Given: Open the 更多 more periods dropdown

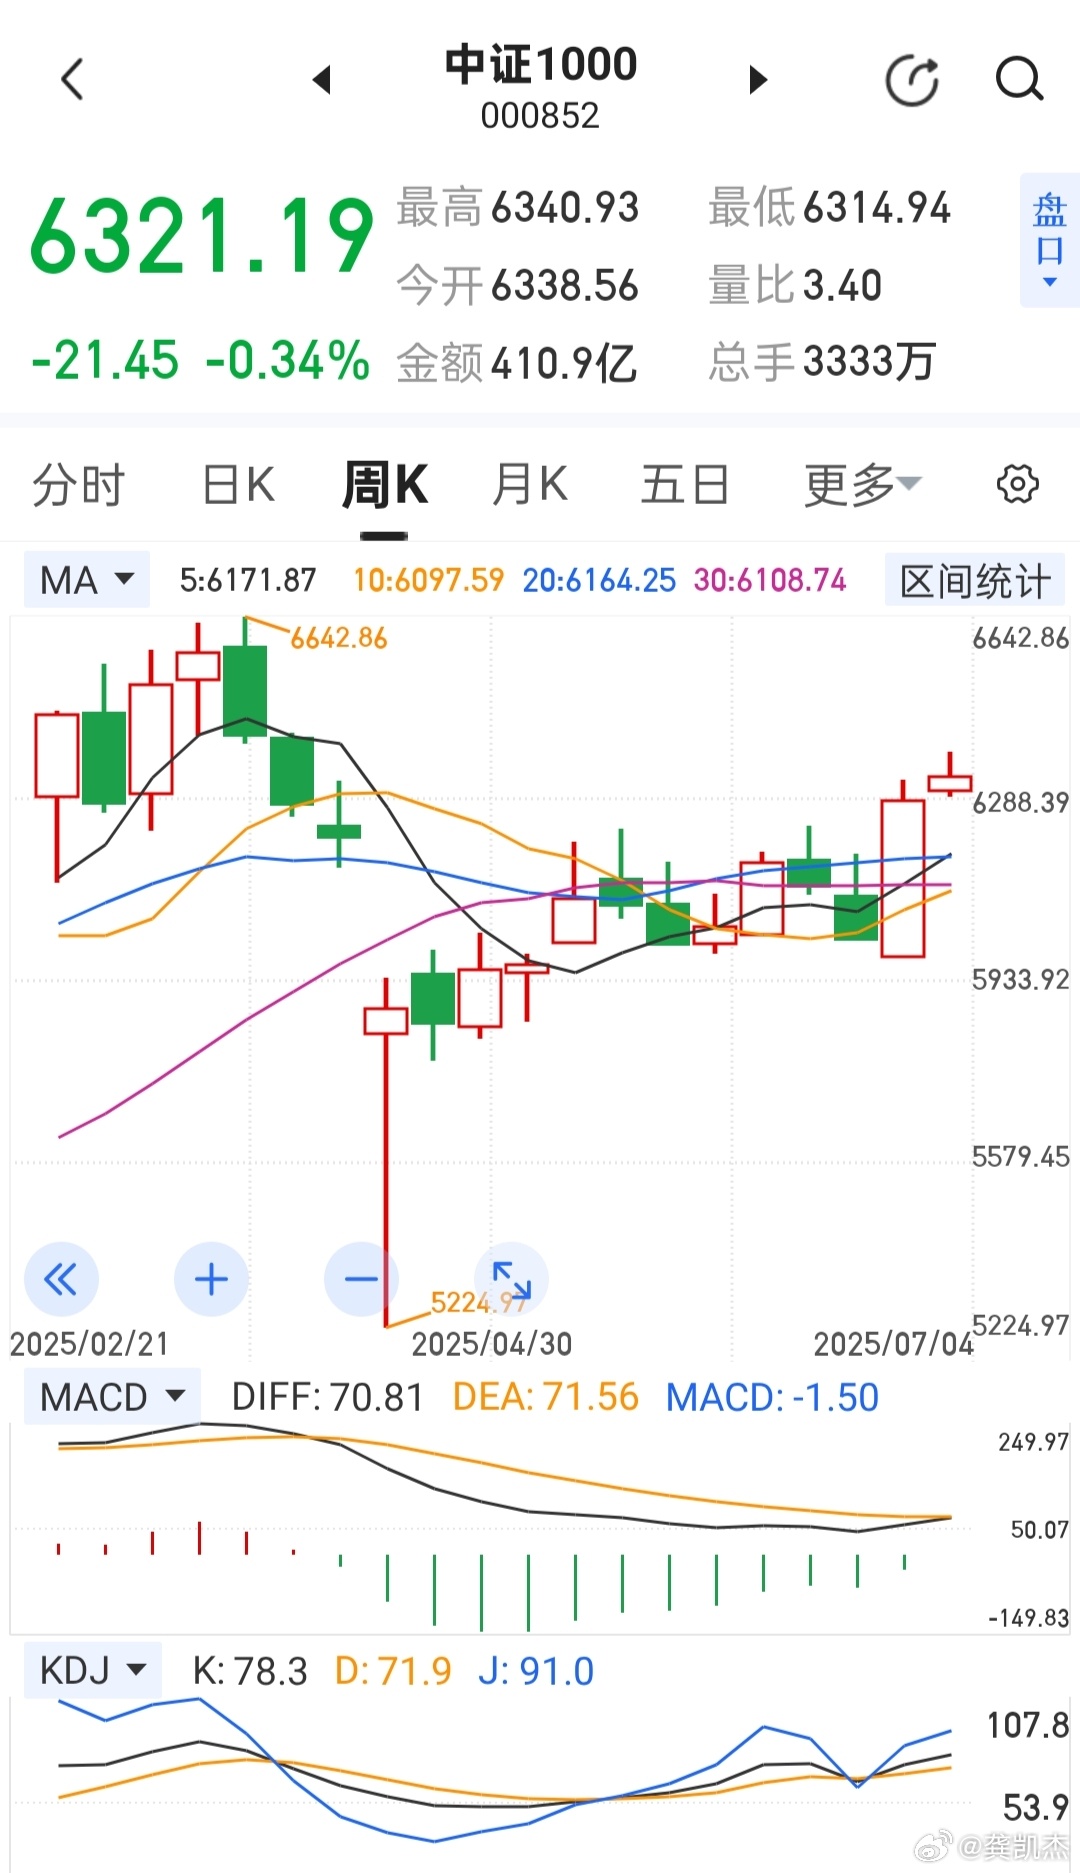Looking at the screenshot, I should (862, 485).
